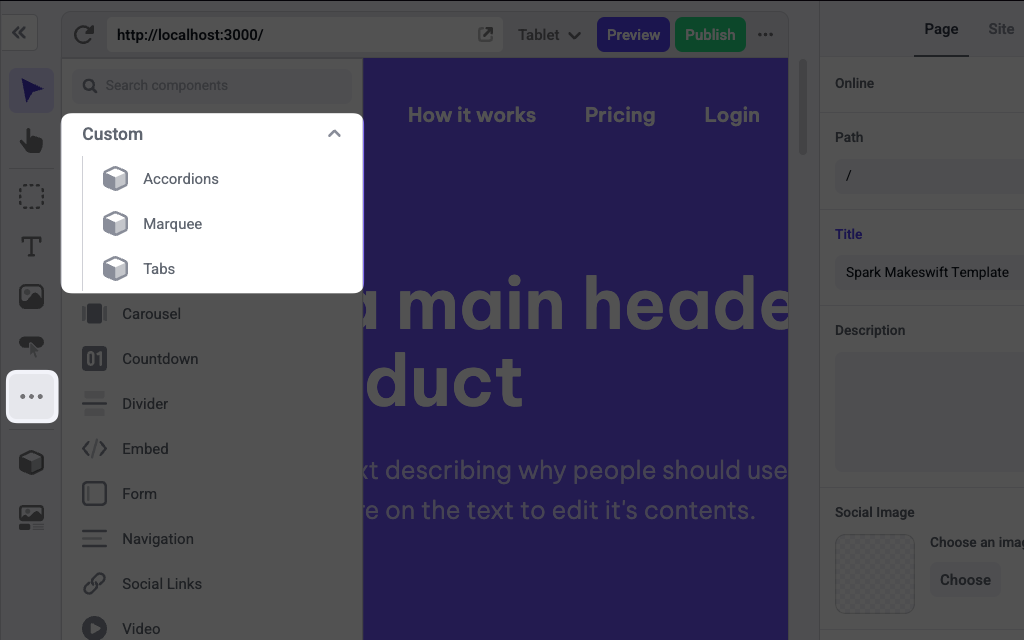
Task: Select the Text tool
Action: tap(31, 246)
